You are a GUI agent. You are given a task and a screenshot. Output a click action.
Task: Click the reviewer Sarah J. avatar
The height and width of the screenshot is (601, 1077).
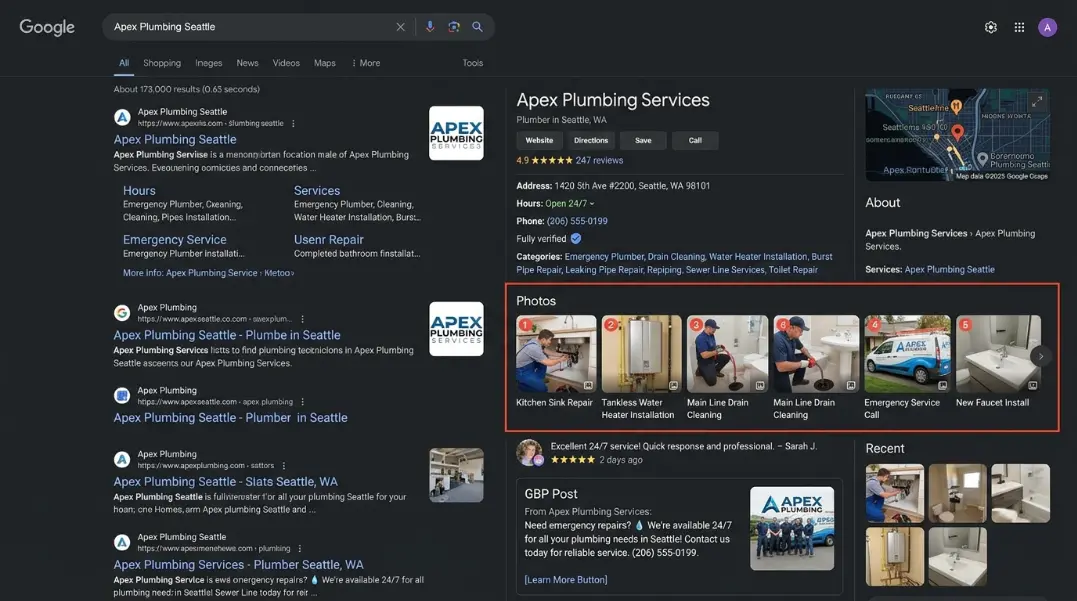click(530, 453)
